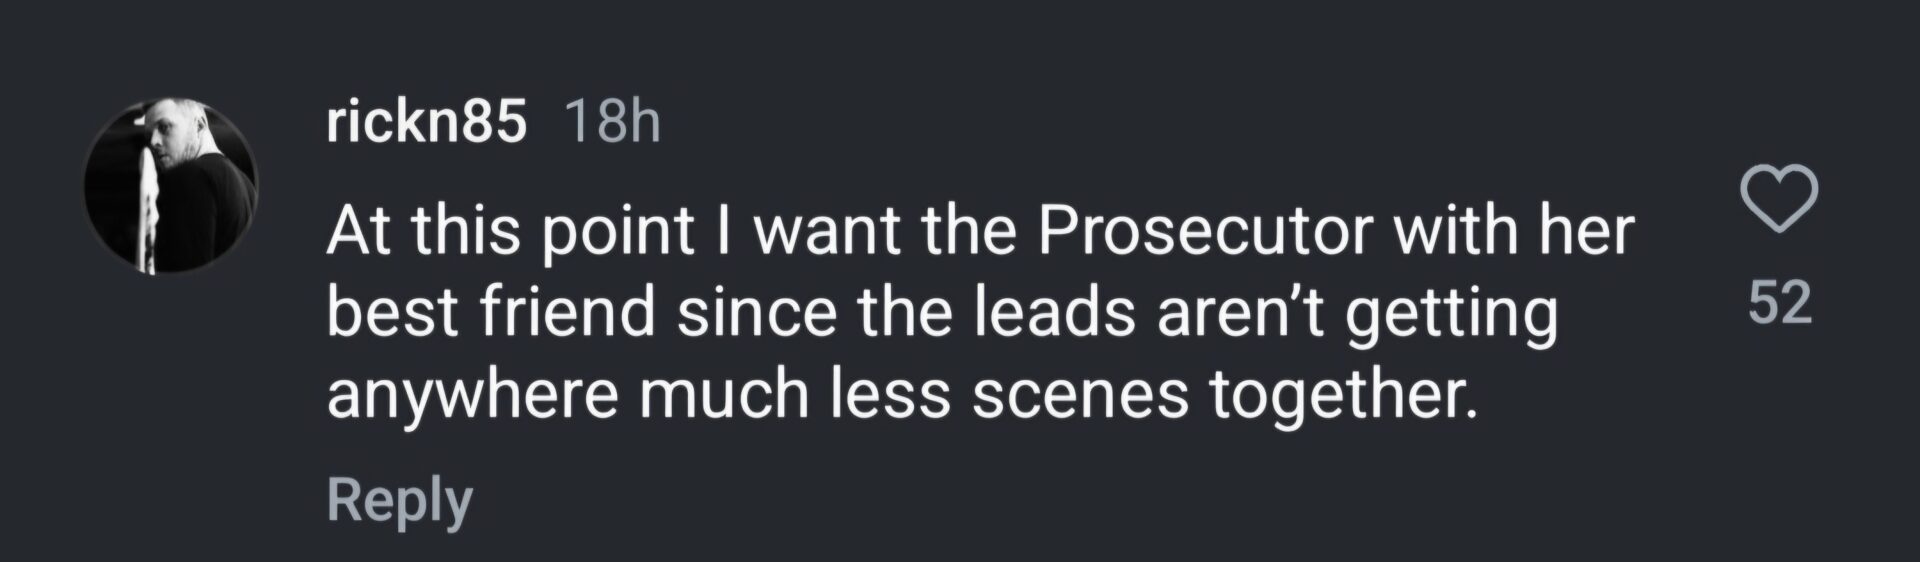Image resolution: width=1920 pixels, height=562 pixels.
Task: View the 52 likes count
Action: tap(1780, 302)
